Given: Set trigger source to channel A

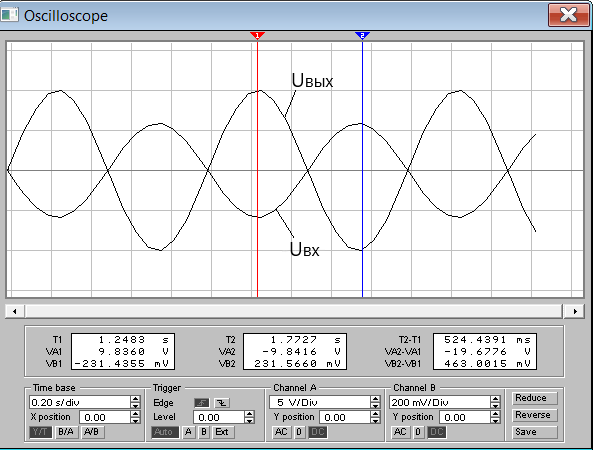Looking at the screenshot, I should click(x=189, y=432).
